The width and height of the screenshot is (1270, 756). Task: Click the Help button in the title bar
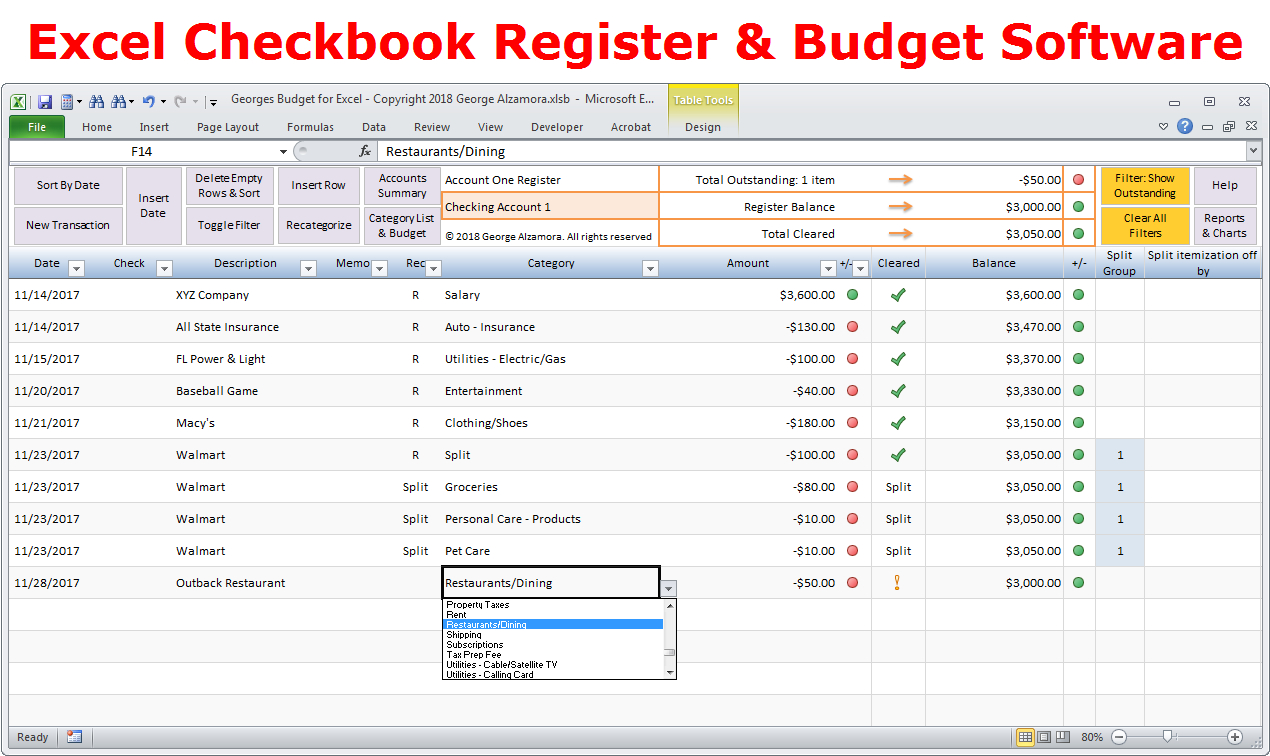click(x=1186, y=127)
